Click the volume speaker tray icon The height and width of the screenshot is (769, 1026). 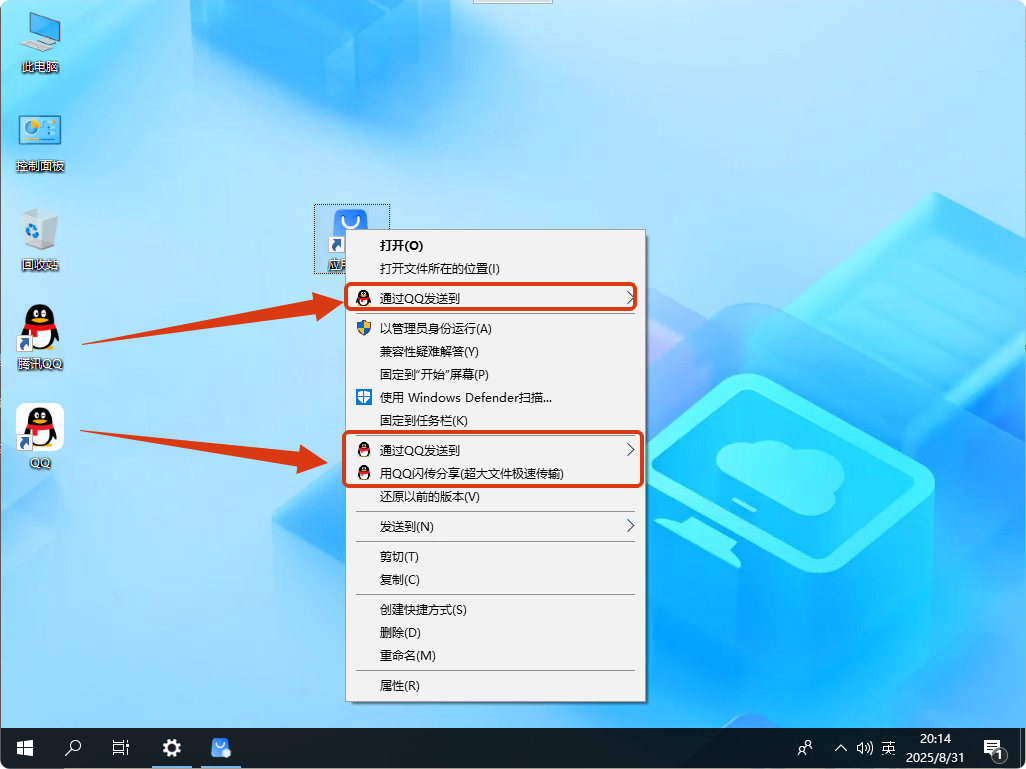coord(864,747)
